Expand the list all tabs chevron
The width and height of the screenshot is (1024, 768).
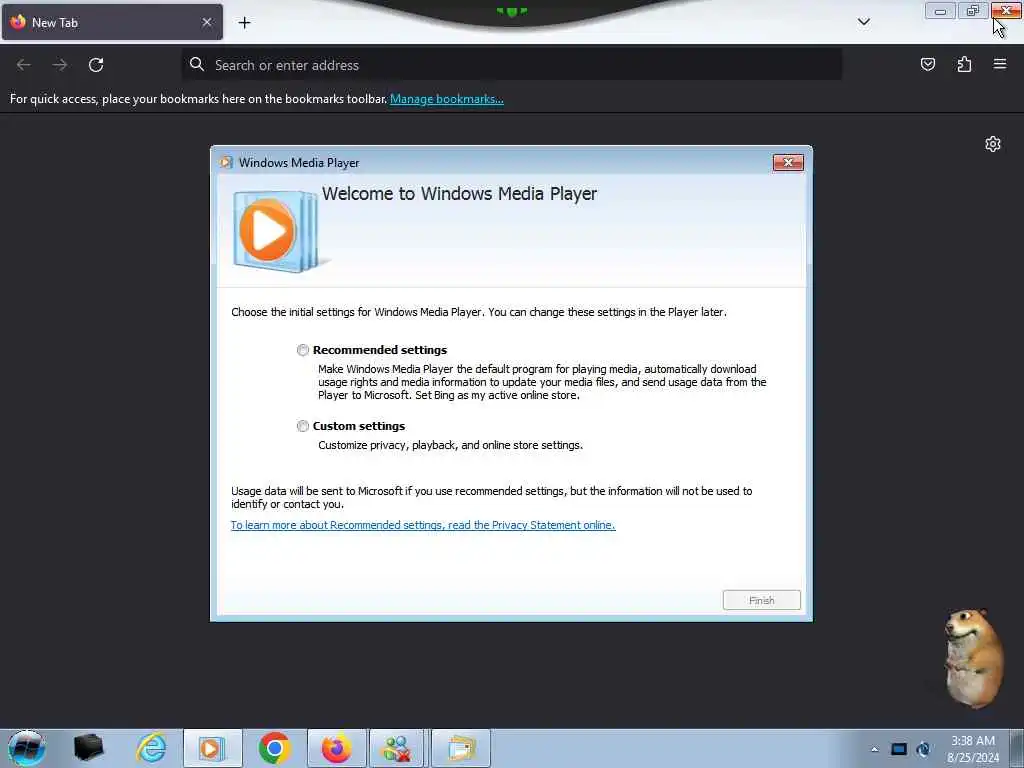coord(863,22)
